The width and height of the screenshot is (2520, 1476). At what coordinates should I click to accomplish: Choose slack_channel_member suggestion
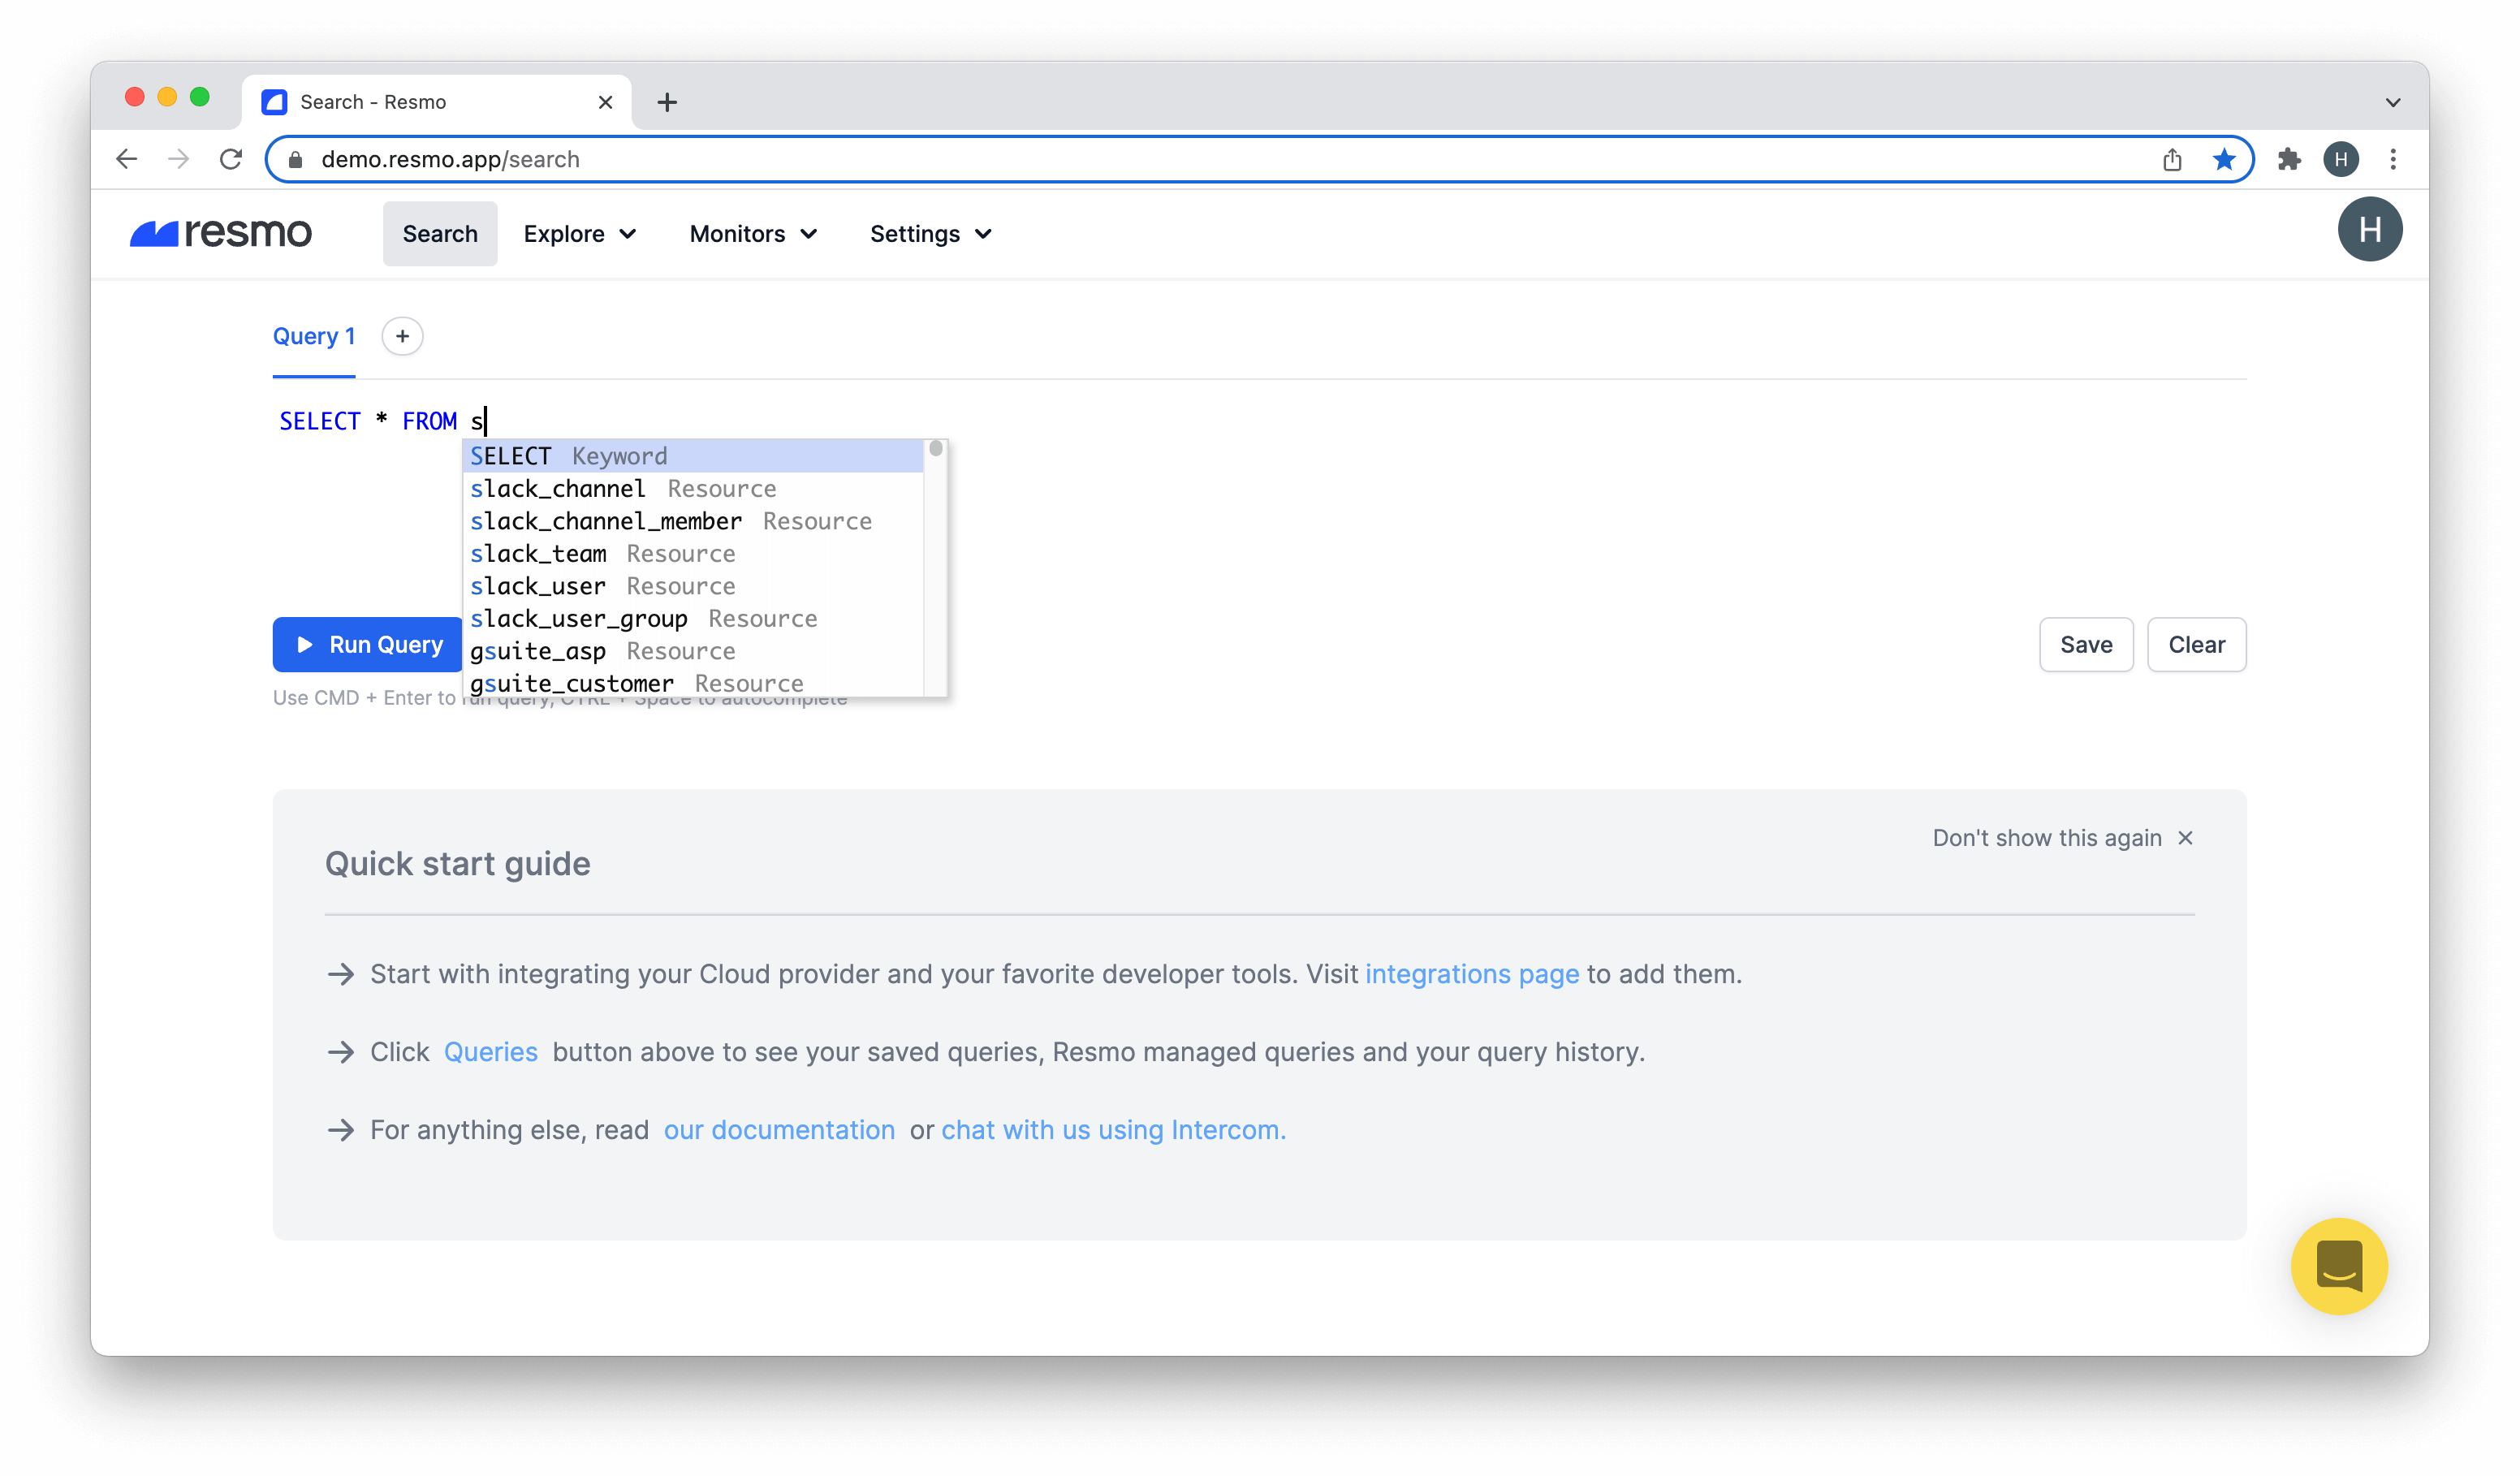(x=693, y=521)
